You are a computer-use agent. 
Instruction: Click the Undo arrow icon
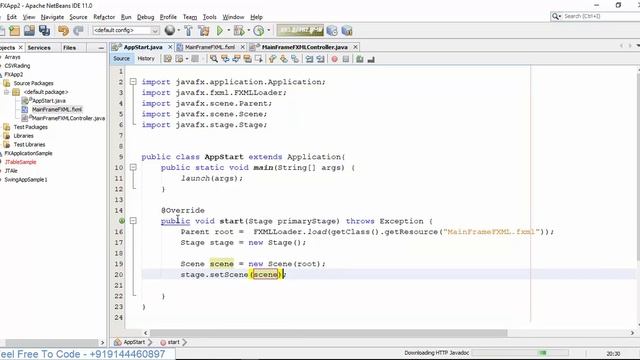click(x=63, y=31)
